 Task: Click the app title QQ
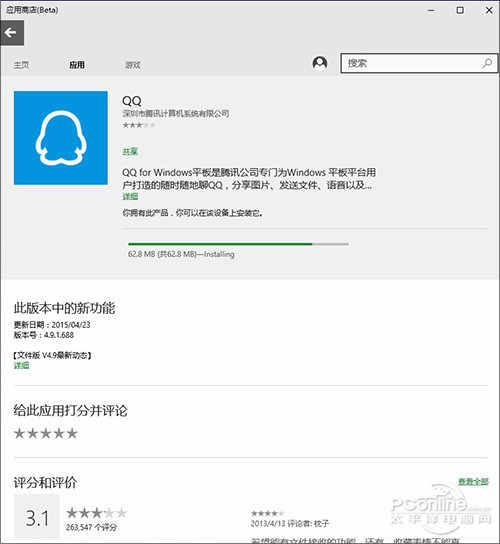pos(132,101)
